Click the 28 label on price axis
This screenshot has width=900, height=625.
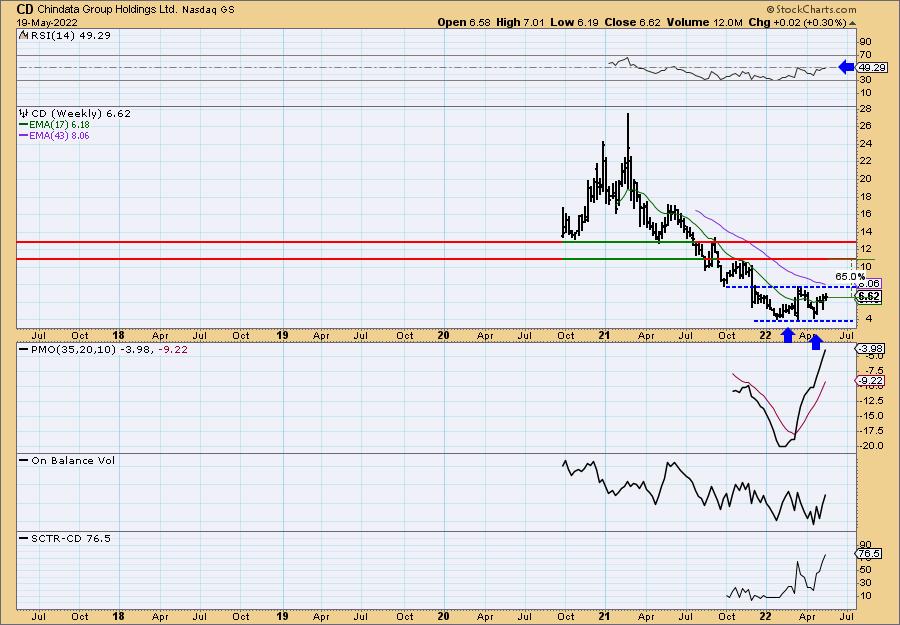[x=865, y=108]
